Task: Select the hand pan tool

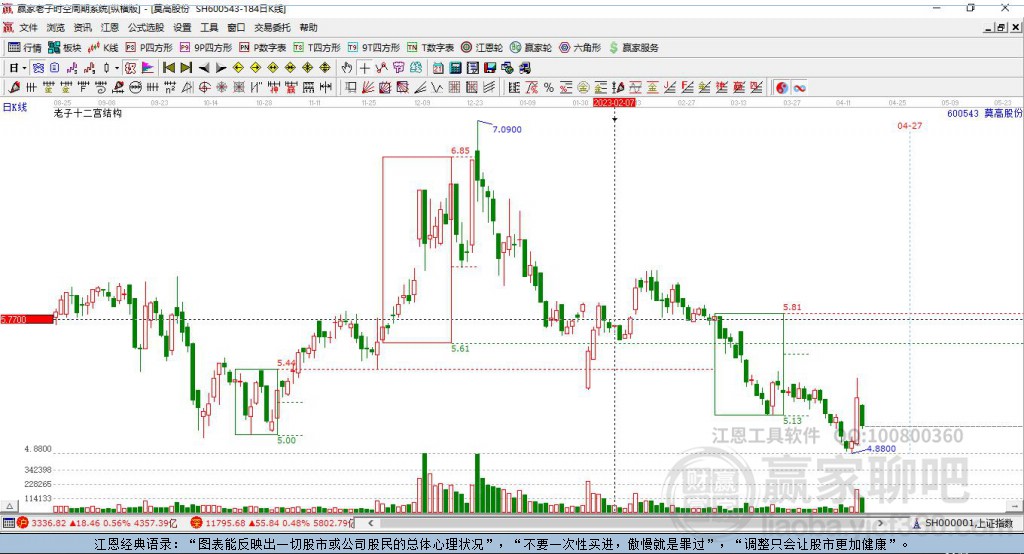Action: pyautogui.click(x=347, y=68)
